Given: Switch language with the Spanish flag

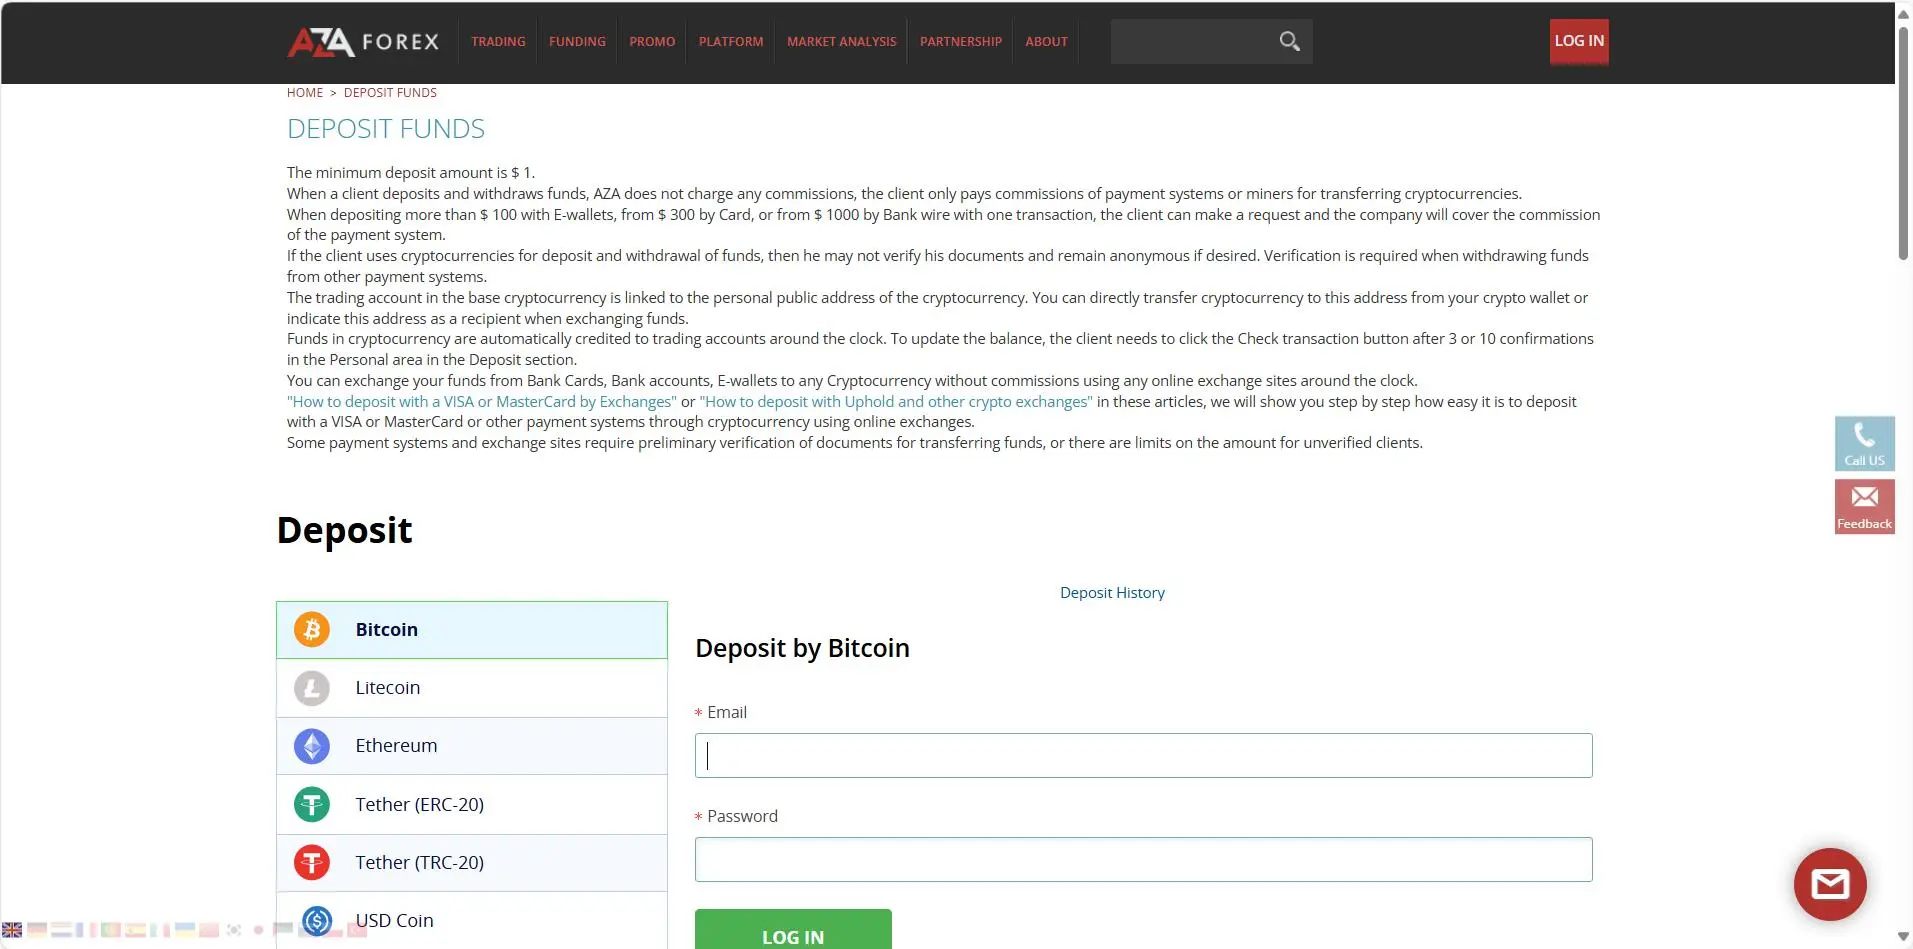Looking at the screenshot, I should click(135, 930).
